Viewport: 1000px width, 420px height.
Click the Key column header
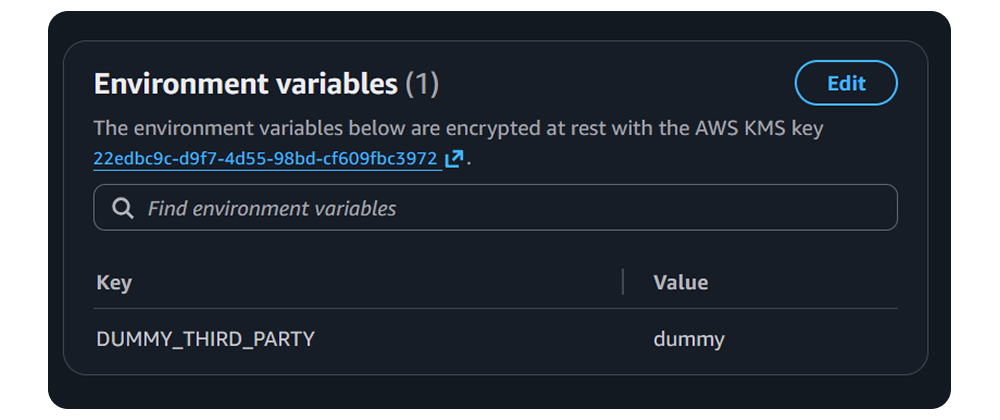(114, 283)
